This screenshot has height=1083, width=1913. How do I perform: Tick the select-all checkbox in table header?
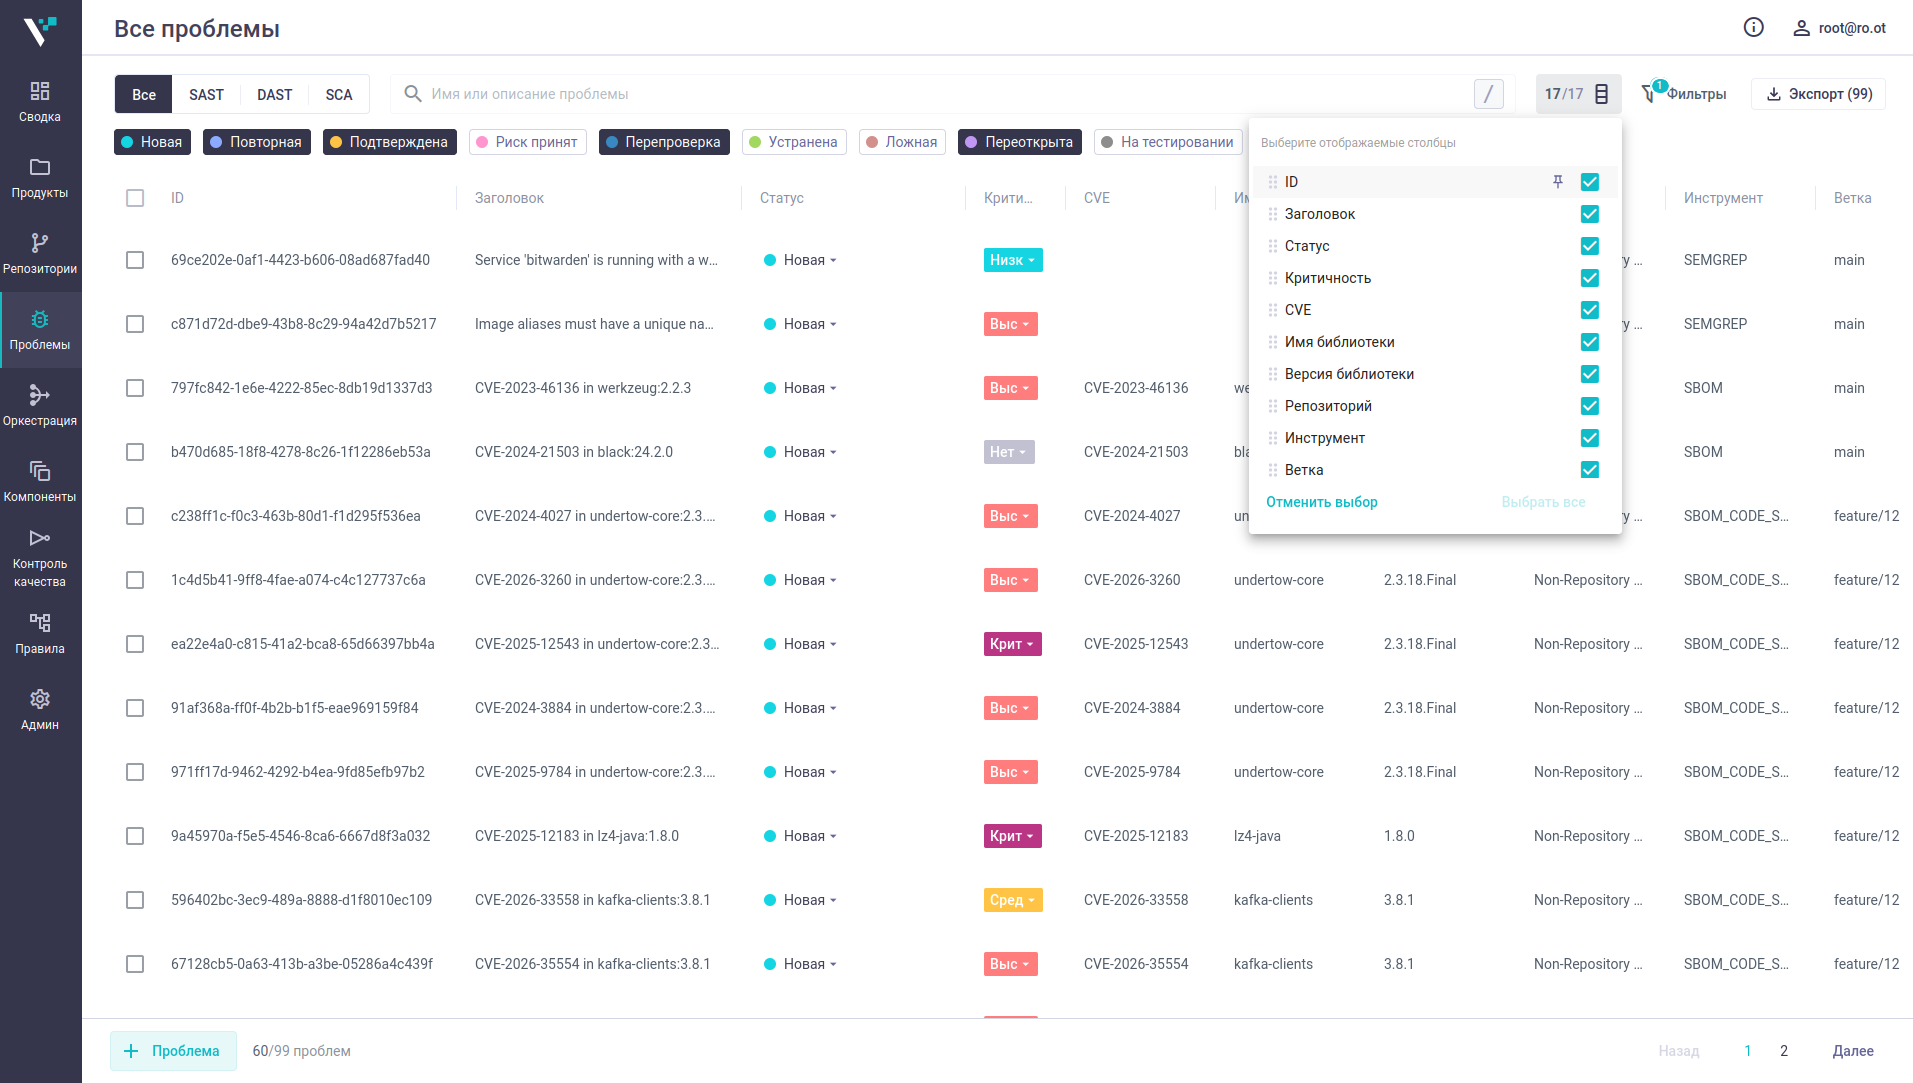pos(135,198)
